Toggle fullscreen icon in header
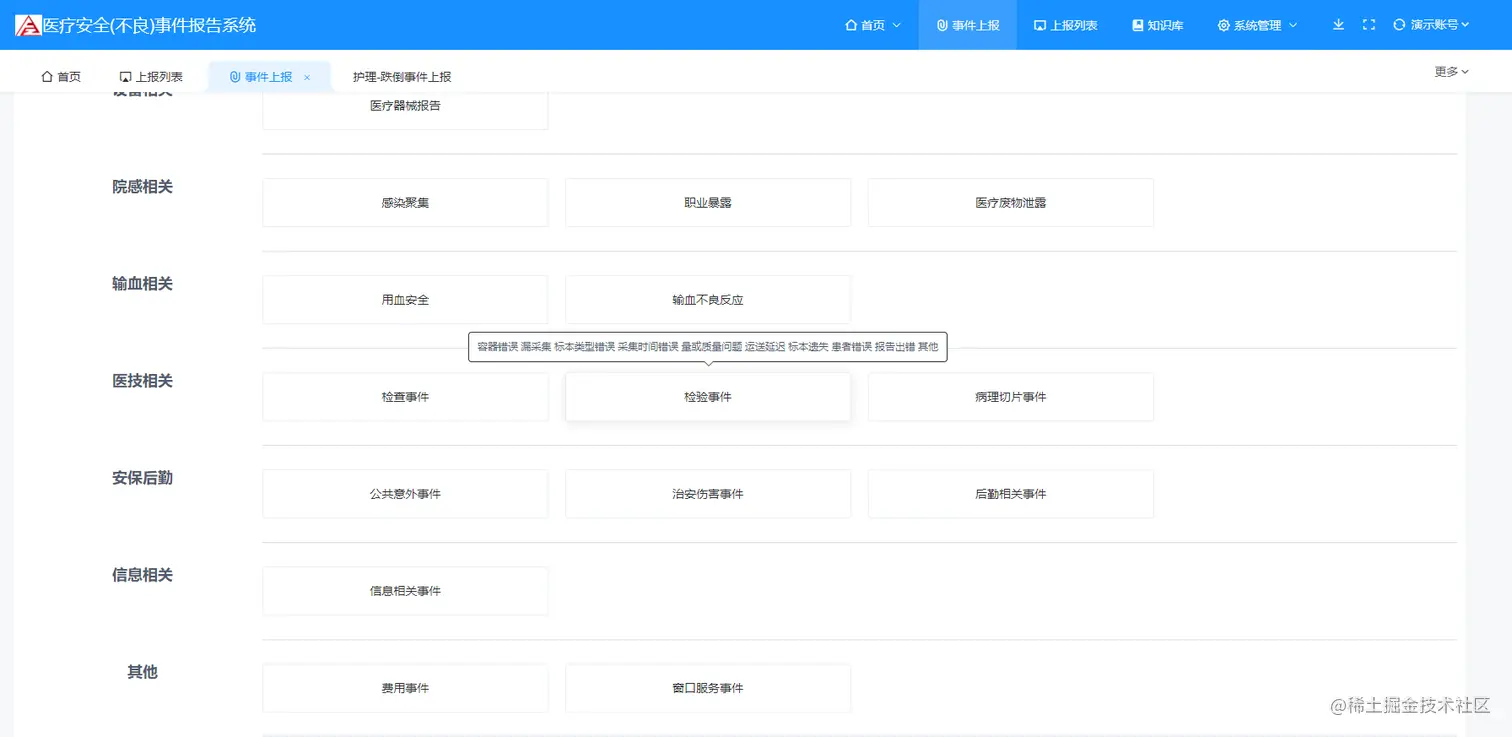Image resolution: width=1512 pixels, height=737 pixels. (1369, 24)
